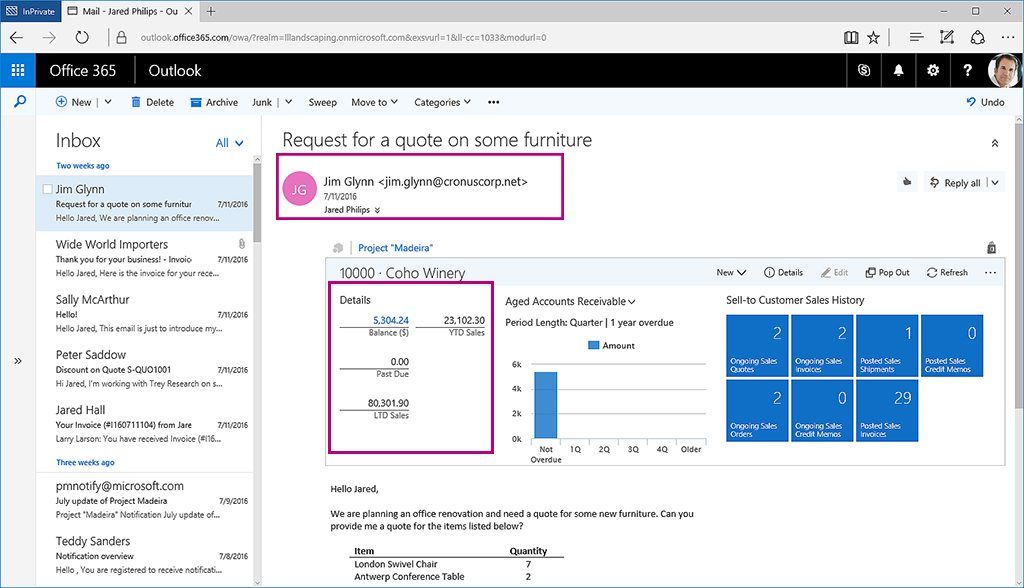Viewport: 1024px width, 588px height.
Task: Open the Wide World Importers email
Action: click(x=144, y=258)
